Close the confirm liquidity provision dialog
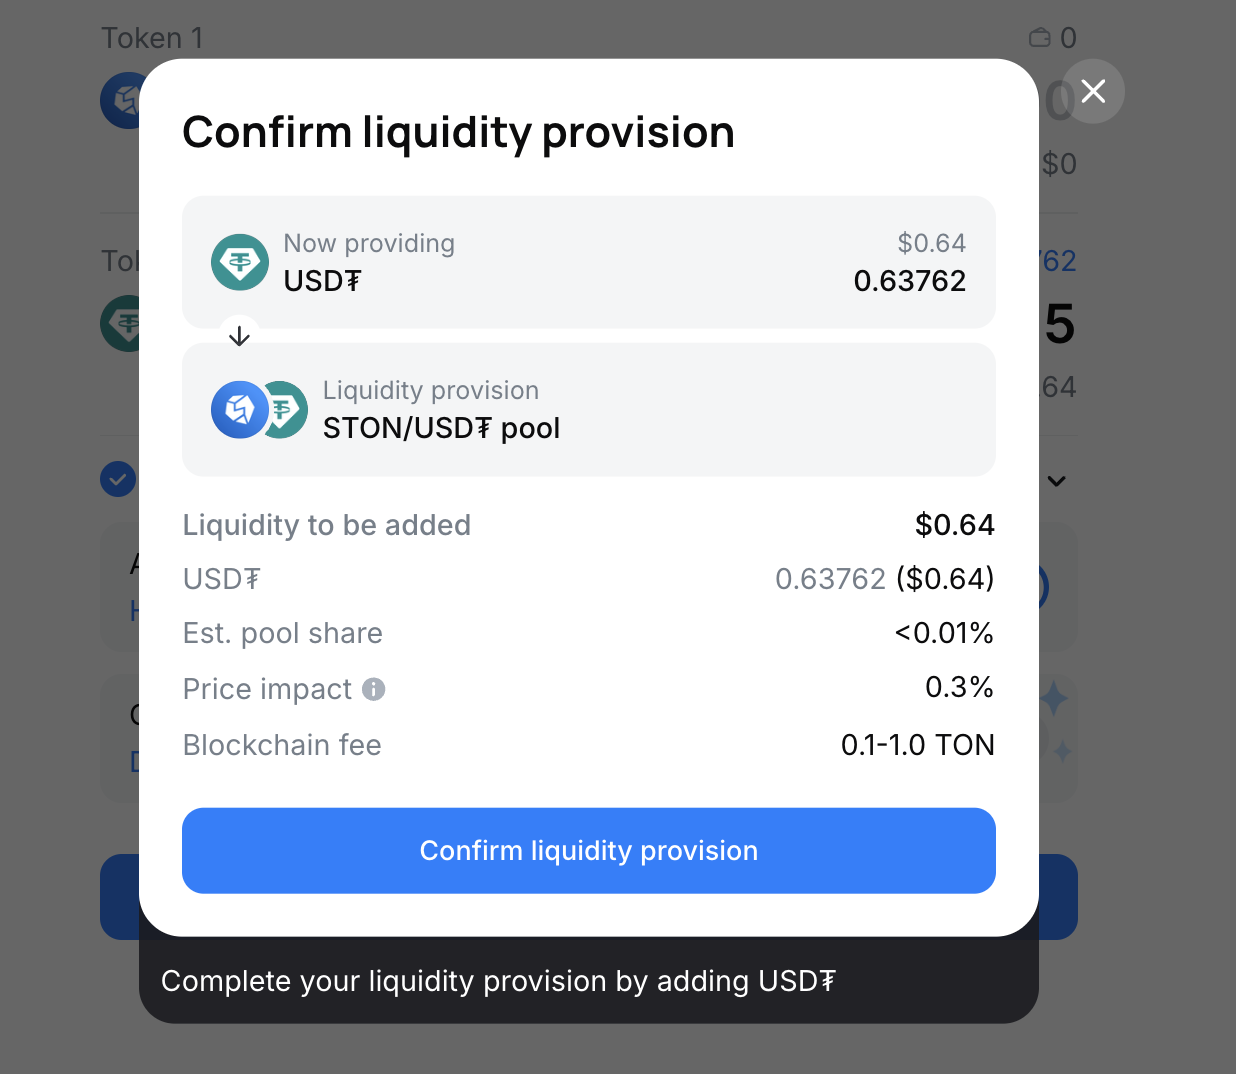 pos(1093,92)
